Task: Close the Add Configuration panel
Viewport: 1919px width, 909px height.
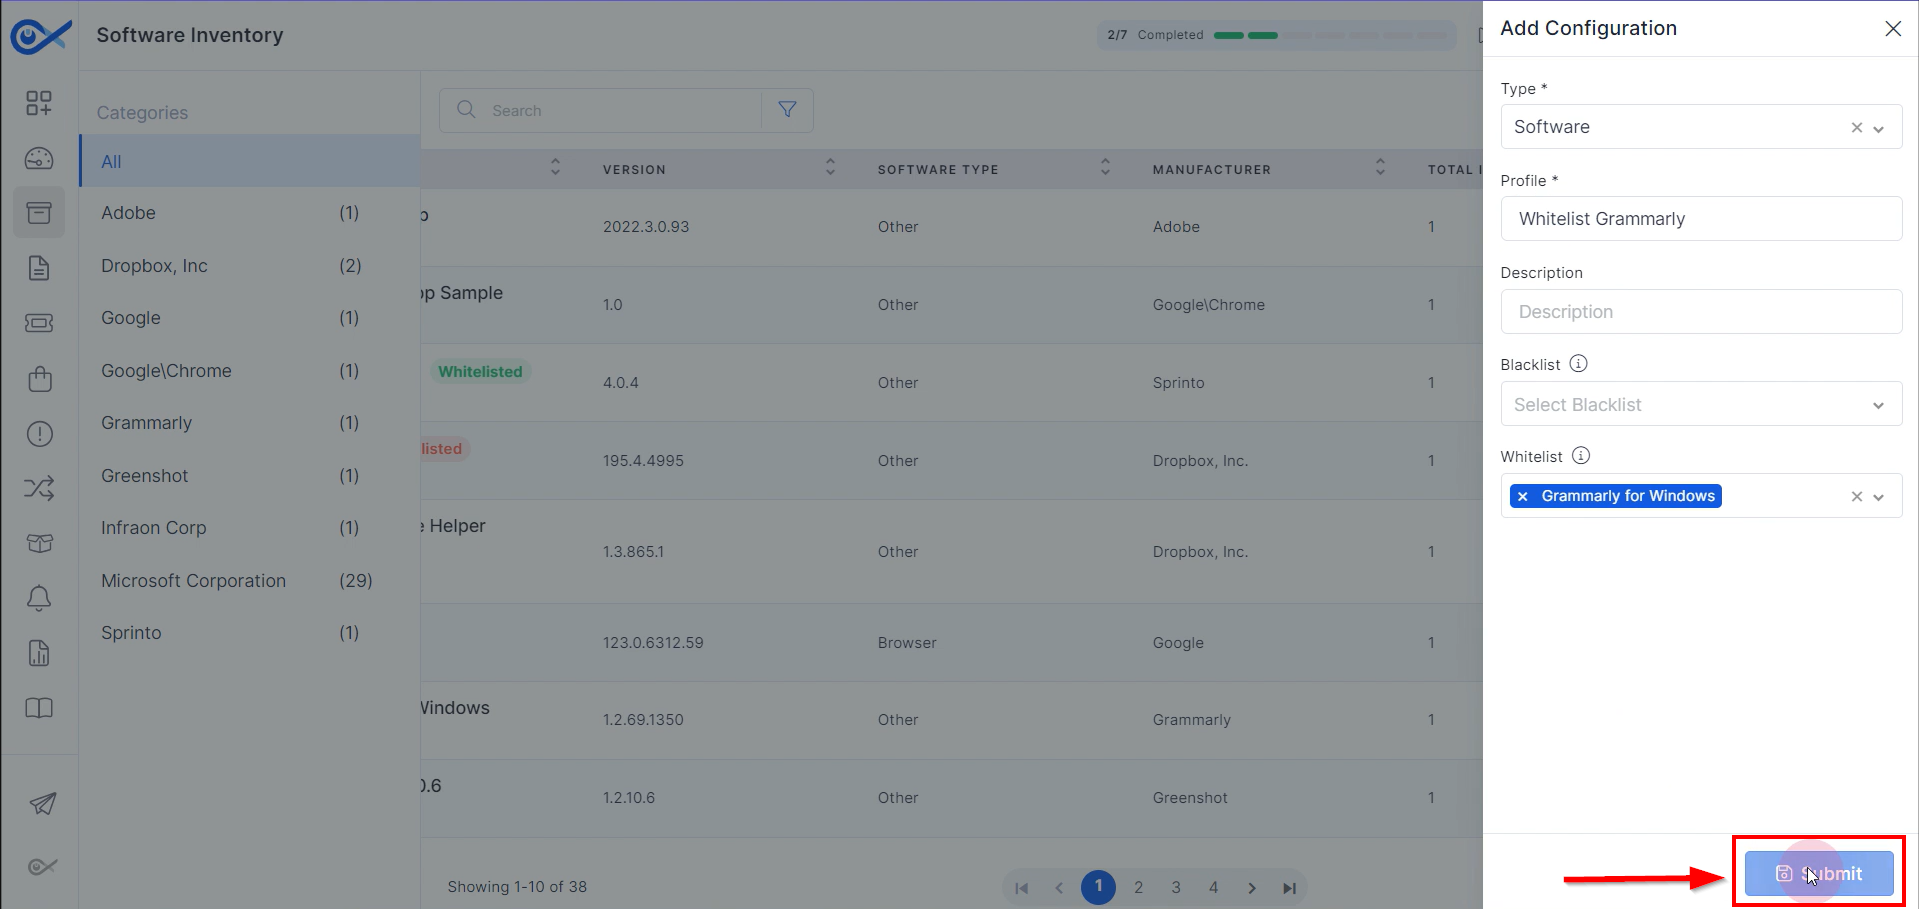Action: tap(1893, 28)
